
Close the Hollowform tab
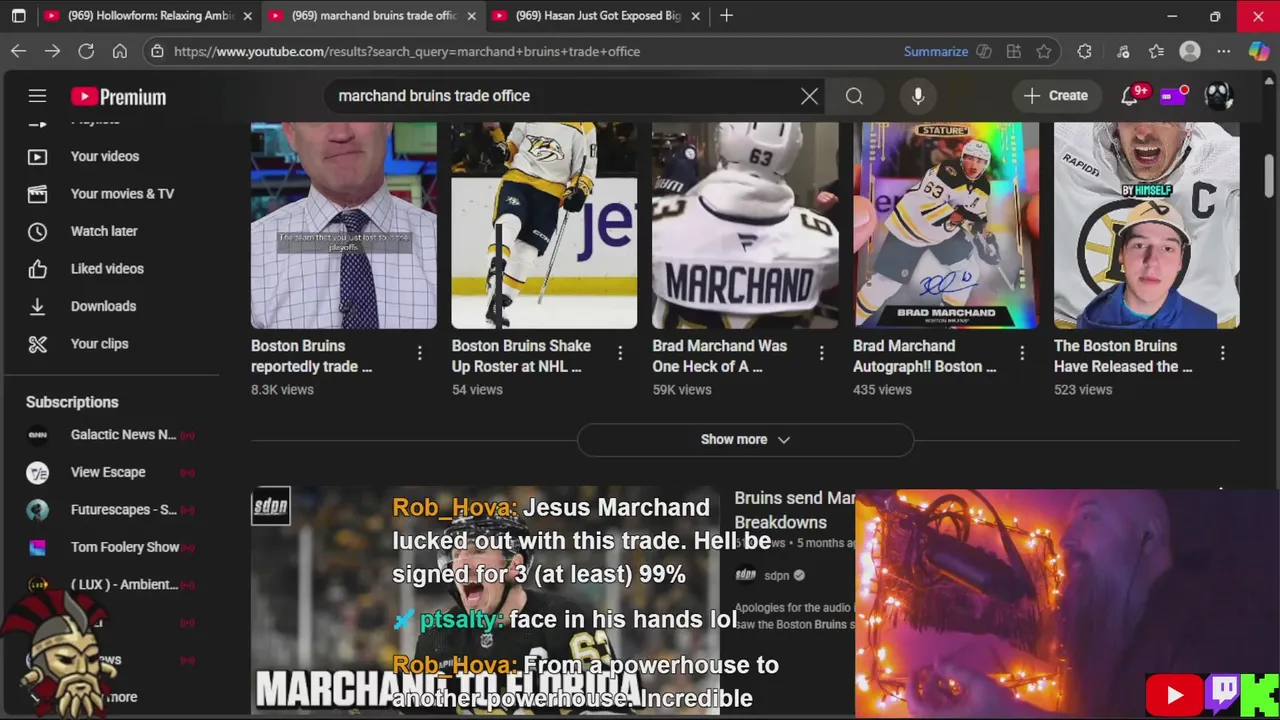pos(247,16)
